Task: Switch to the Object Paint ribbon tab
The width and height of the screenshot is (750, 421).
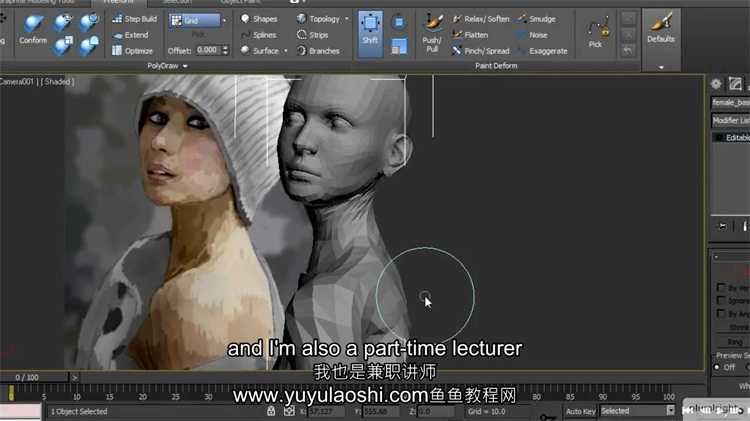Action: (241, 2)
